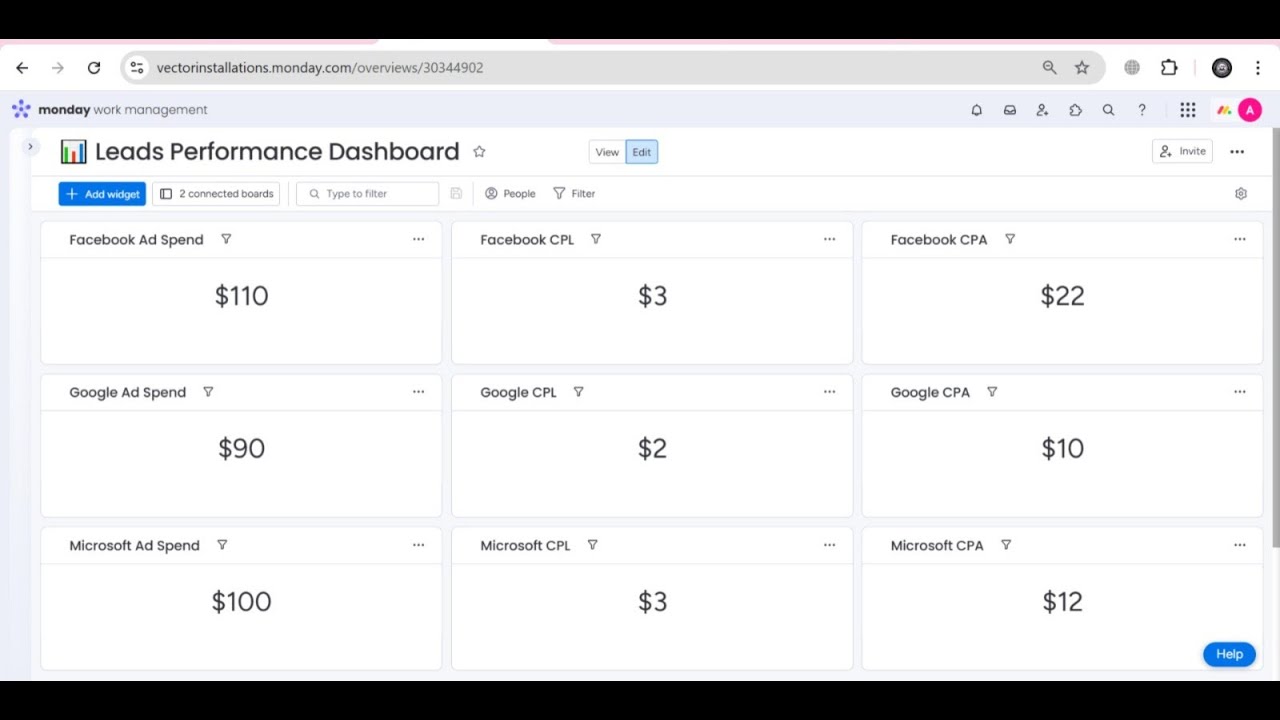Open Facebook CPL widget menu
Screen dimensions: 1280x720
click(x=829, y=239)
